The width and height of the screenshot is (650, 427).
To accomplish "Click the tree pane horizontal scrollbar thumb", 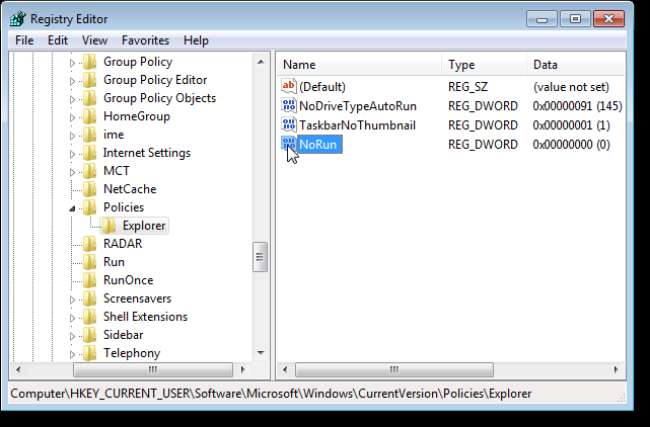I will tap(153, 369).
